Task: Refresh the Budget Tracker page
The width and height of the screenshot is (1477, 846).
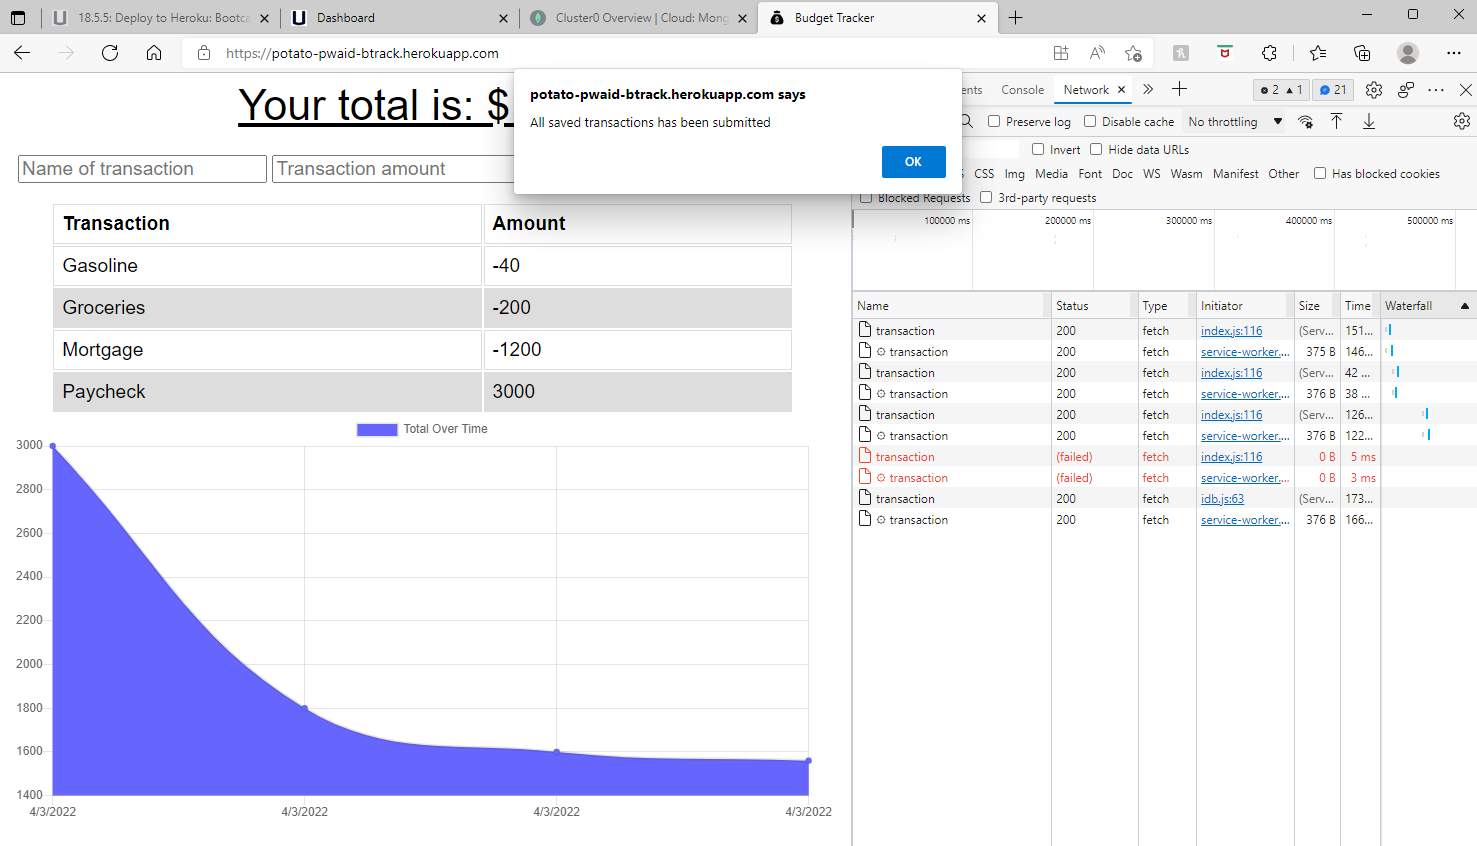Action: pos(110,53)
